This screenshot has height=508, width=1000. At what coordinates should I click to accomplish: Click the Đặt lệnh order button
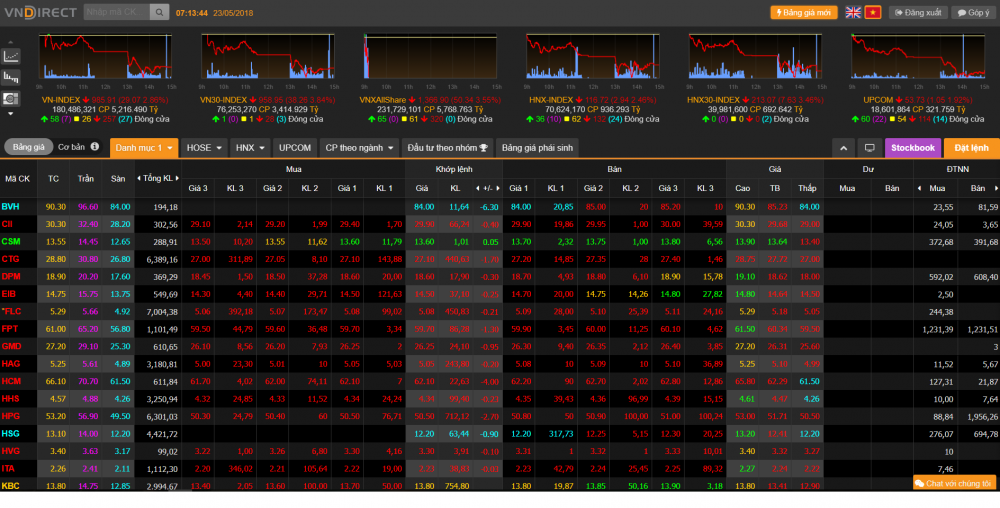[x=971, y=148]
